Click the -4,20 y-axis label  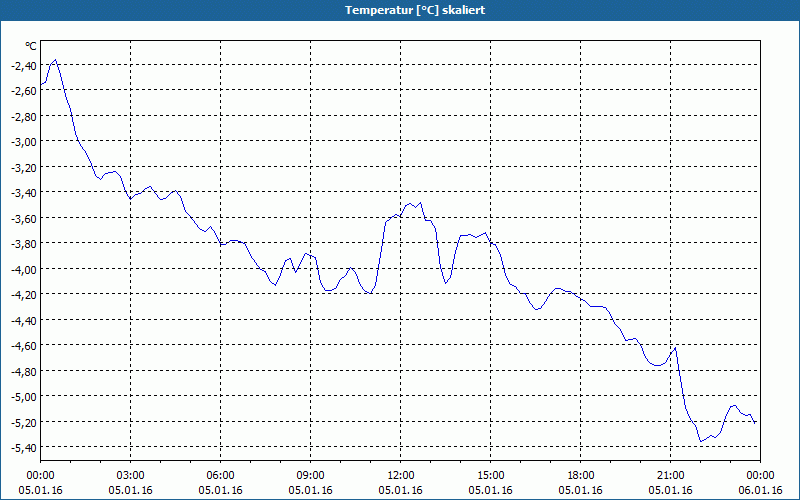[x=23, y=294]
